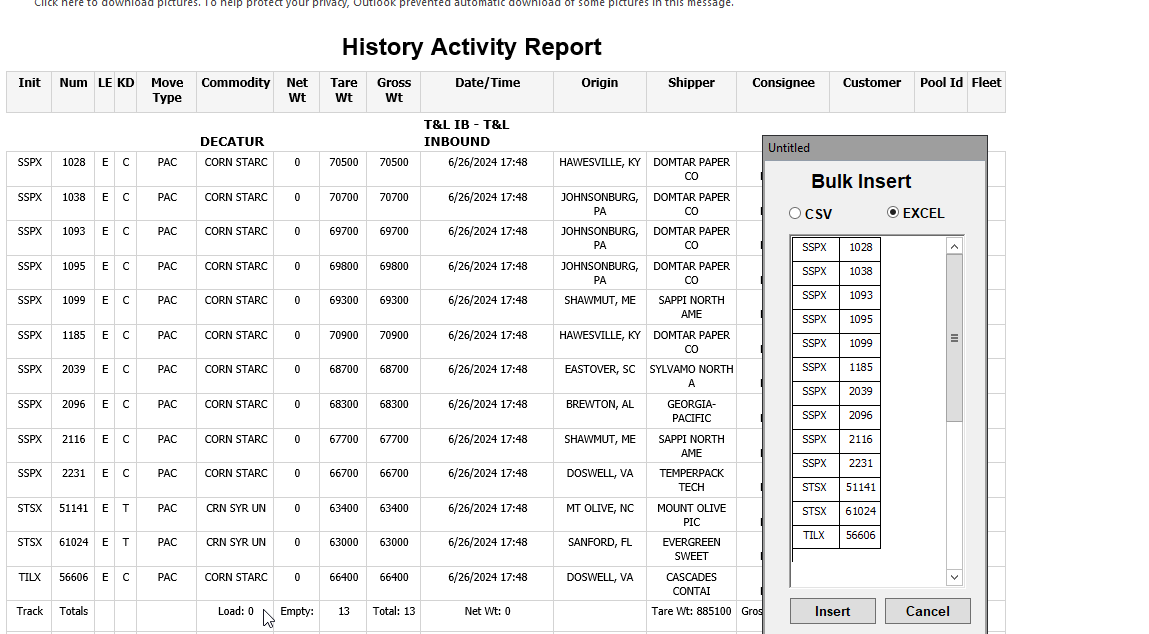The image size is (1149, 634).
Task: Click 51141 cell in Bulk Insert list
Action: coord(860,487)
